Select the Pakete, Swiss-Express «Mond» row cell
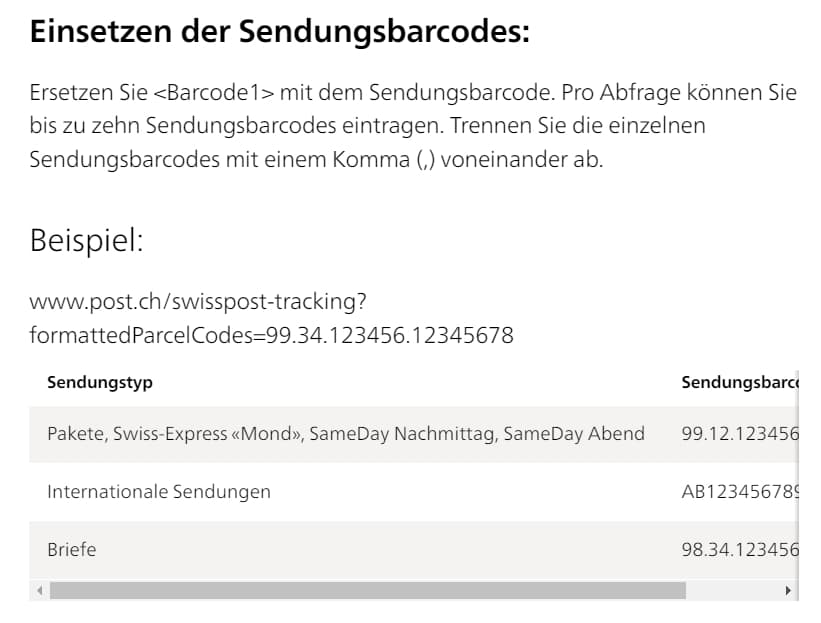 pyautogui.click(x=345, y=434)
